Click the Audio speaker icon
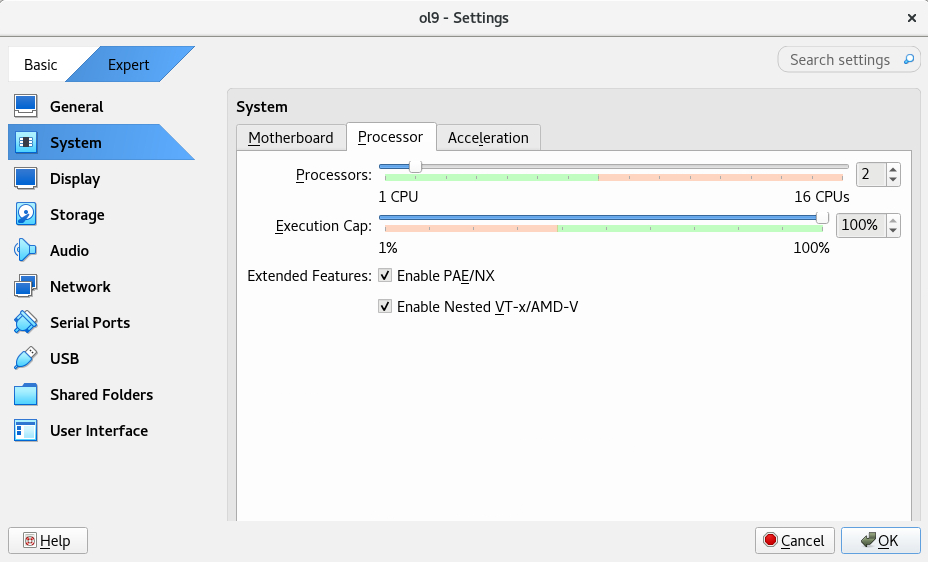 pos(26,250)
